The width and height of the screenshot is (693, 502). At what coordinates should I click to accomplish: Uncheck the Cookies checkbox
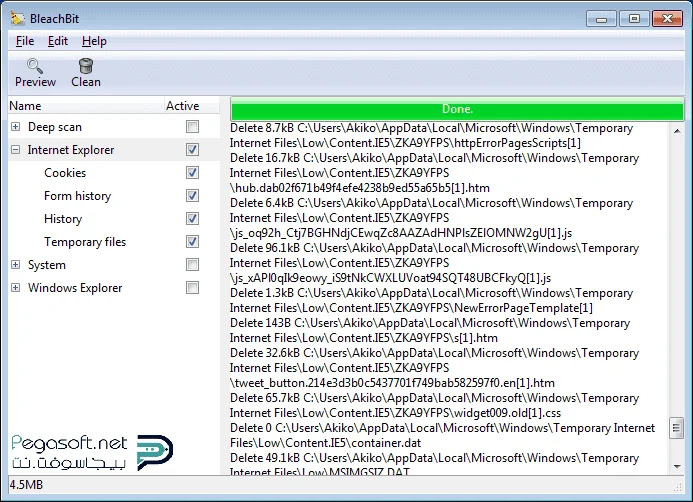(x=192, y=173)
